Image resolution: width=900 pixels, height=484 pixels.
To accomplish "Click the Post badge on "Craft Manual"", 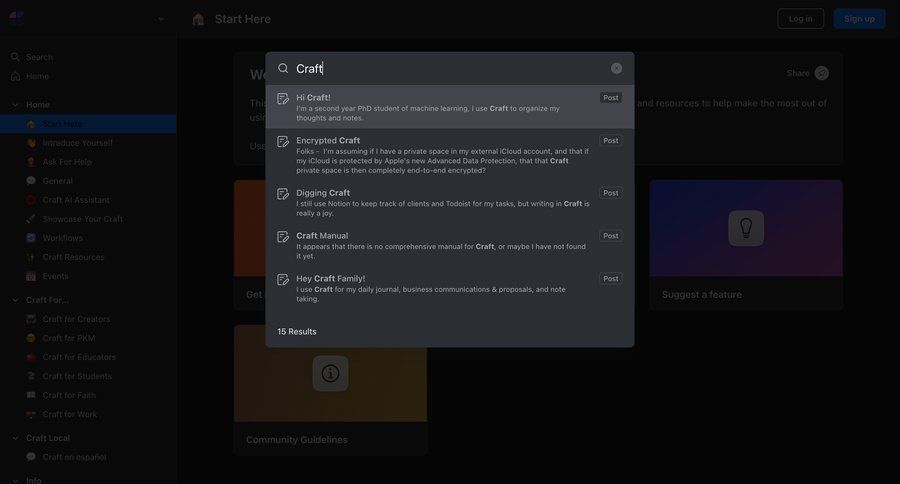I will click(611, 236).
